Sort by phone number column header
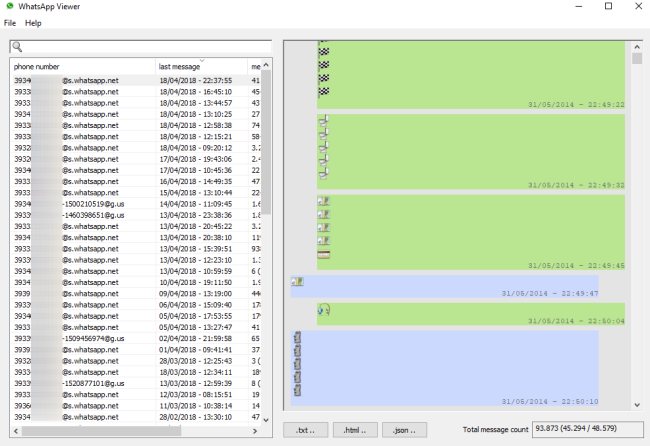 [83, 66]
